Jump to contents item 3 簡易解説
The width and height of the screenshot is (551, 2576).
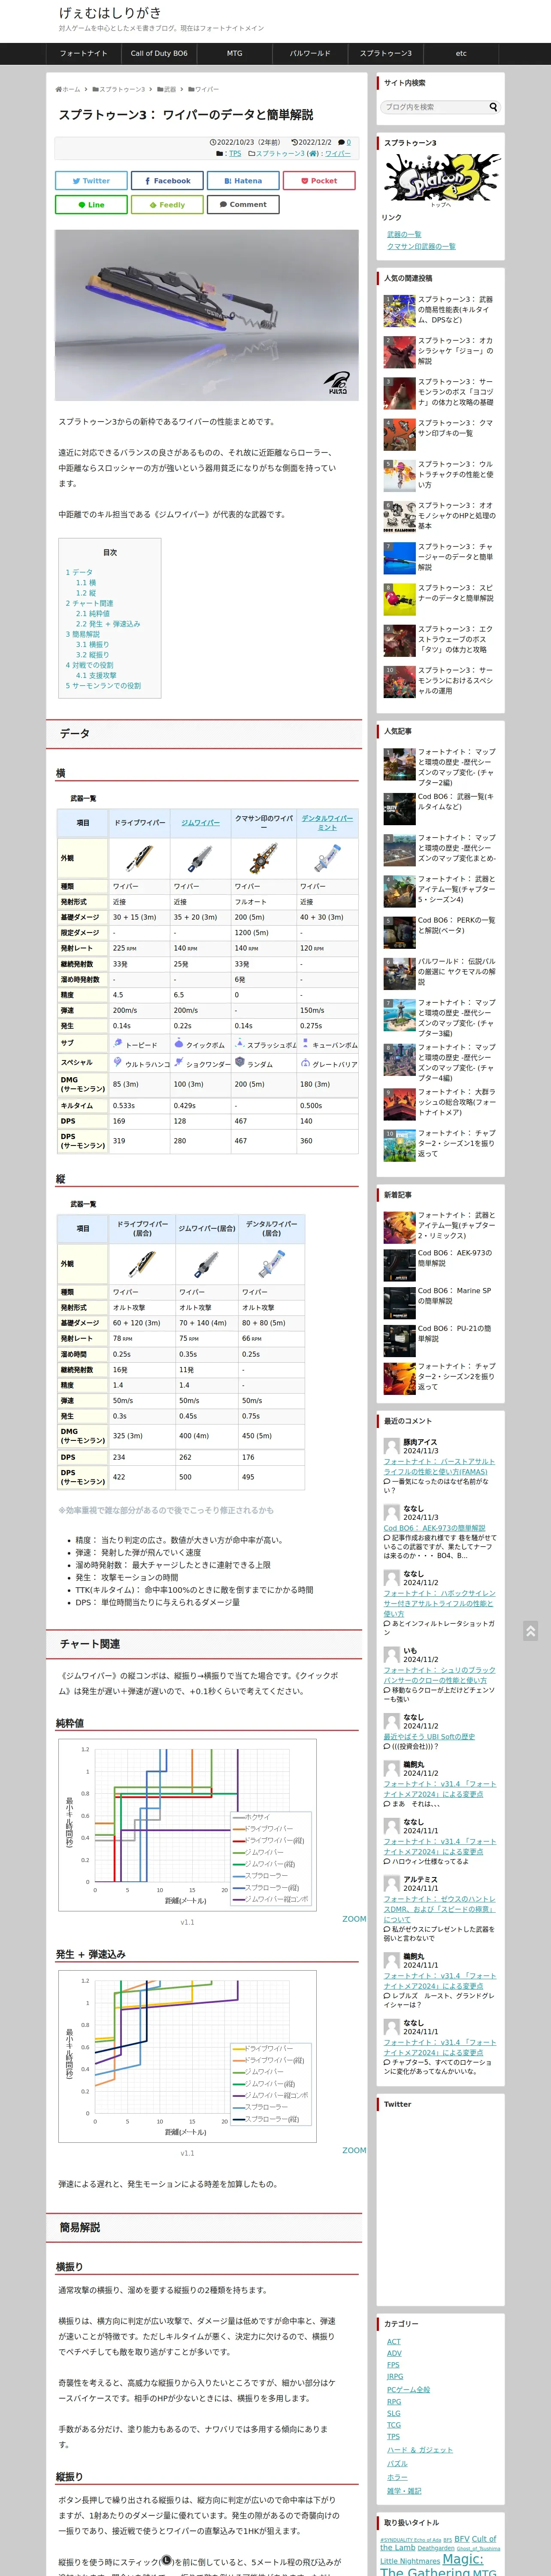pos(83,634)
